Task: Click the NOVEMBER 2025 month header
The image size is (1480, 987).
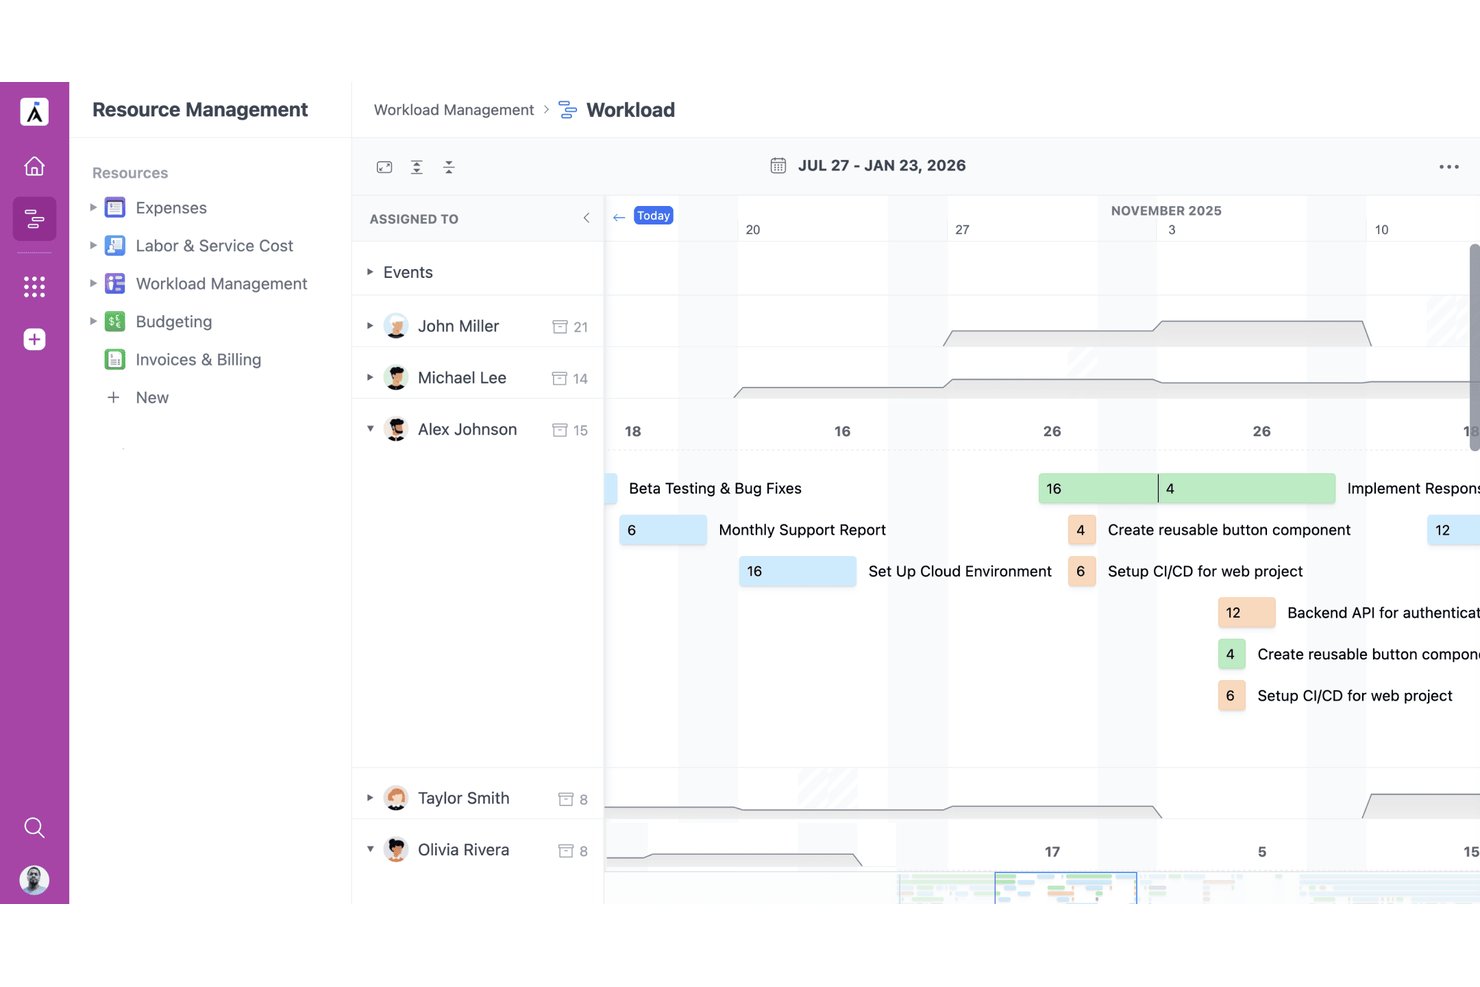Action: coord(1166,211)
